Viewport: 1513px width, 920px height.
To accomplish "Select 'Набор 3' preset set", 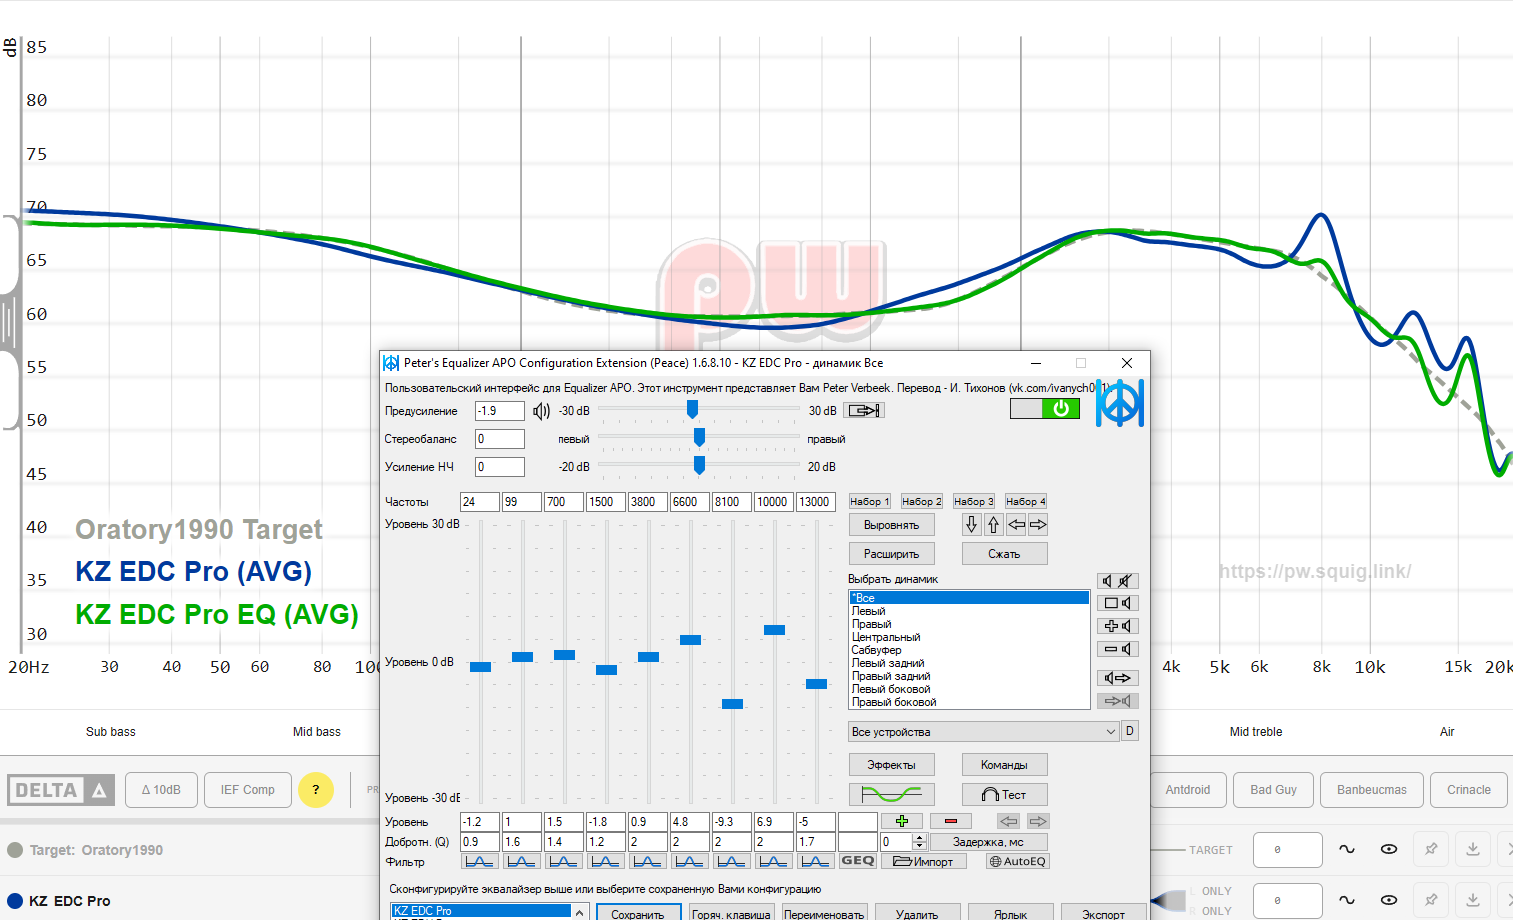I will (x=973, y=501).
